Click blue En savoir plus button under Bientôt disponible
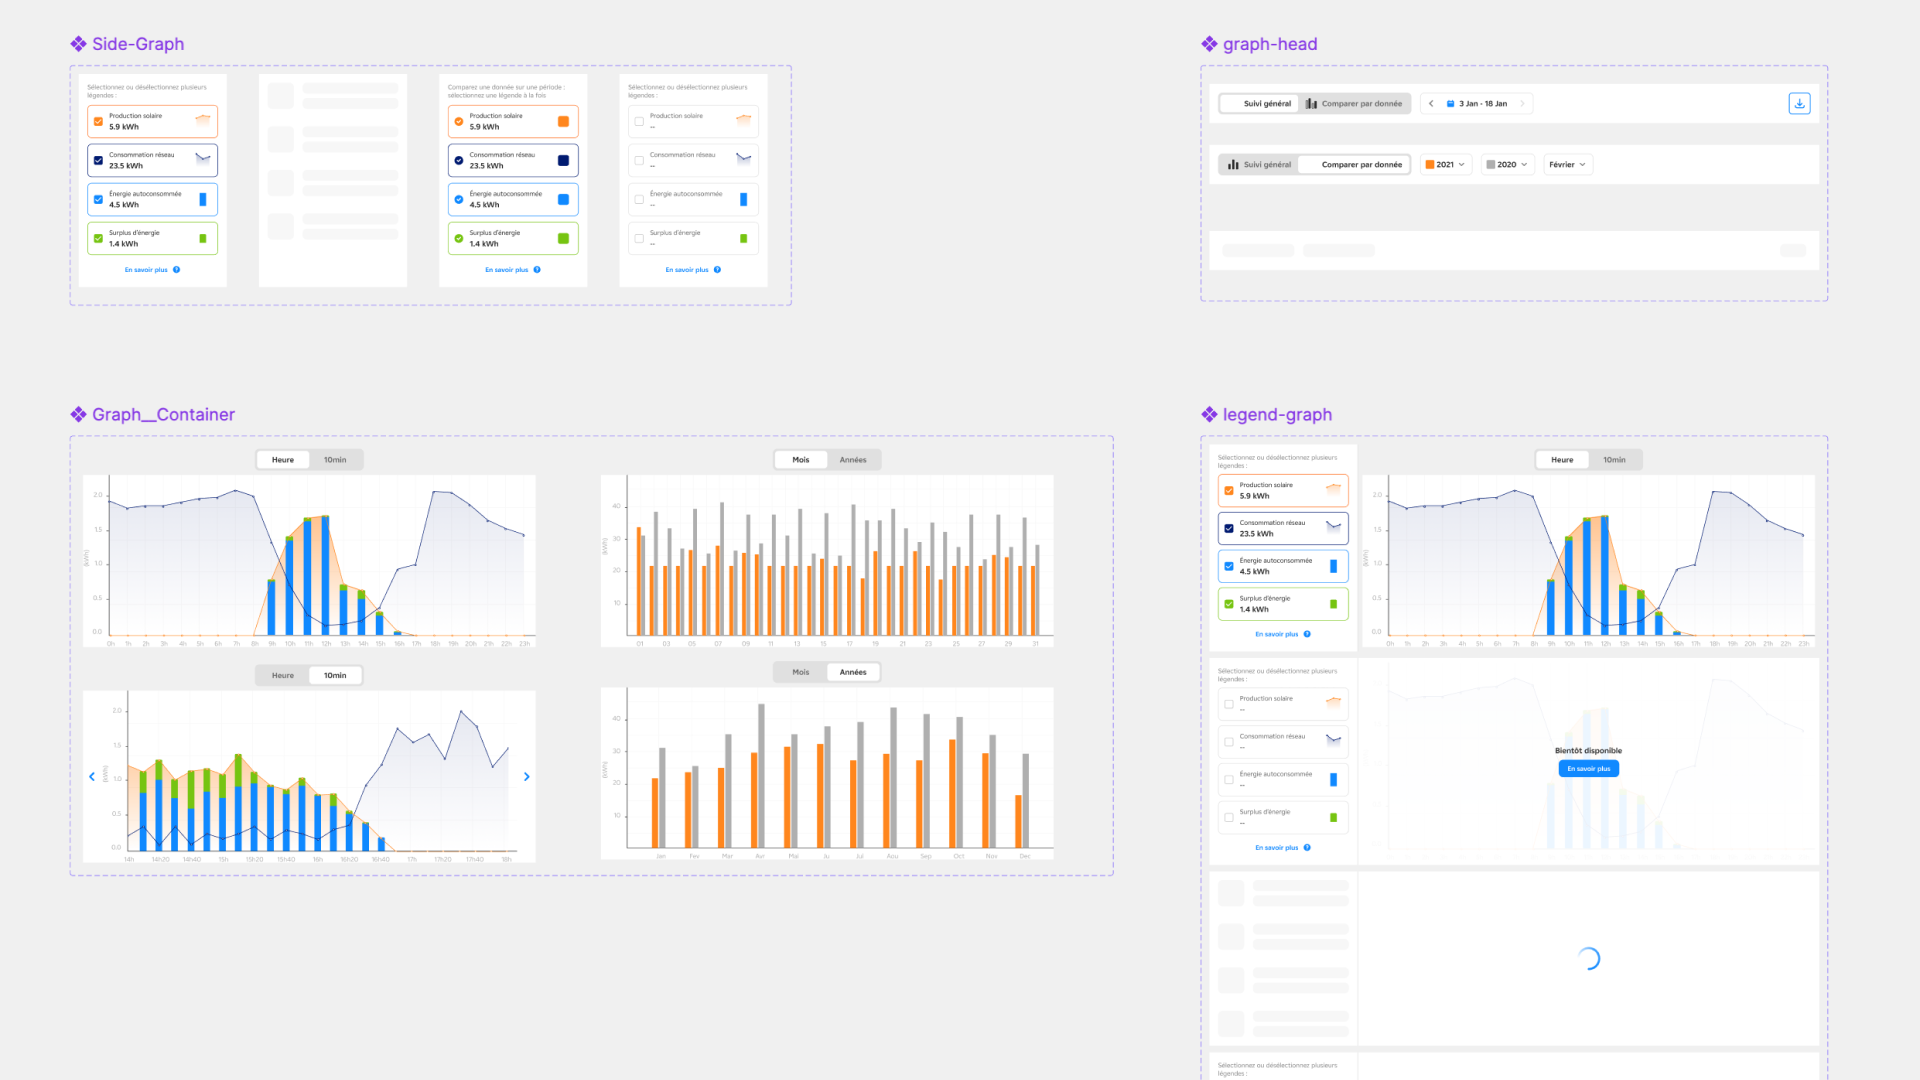Image resolution: width=1920 pixels, height=1080 pixels. pyautogui.click(x=1588, y=769)
